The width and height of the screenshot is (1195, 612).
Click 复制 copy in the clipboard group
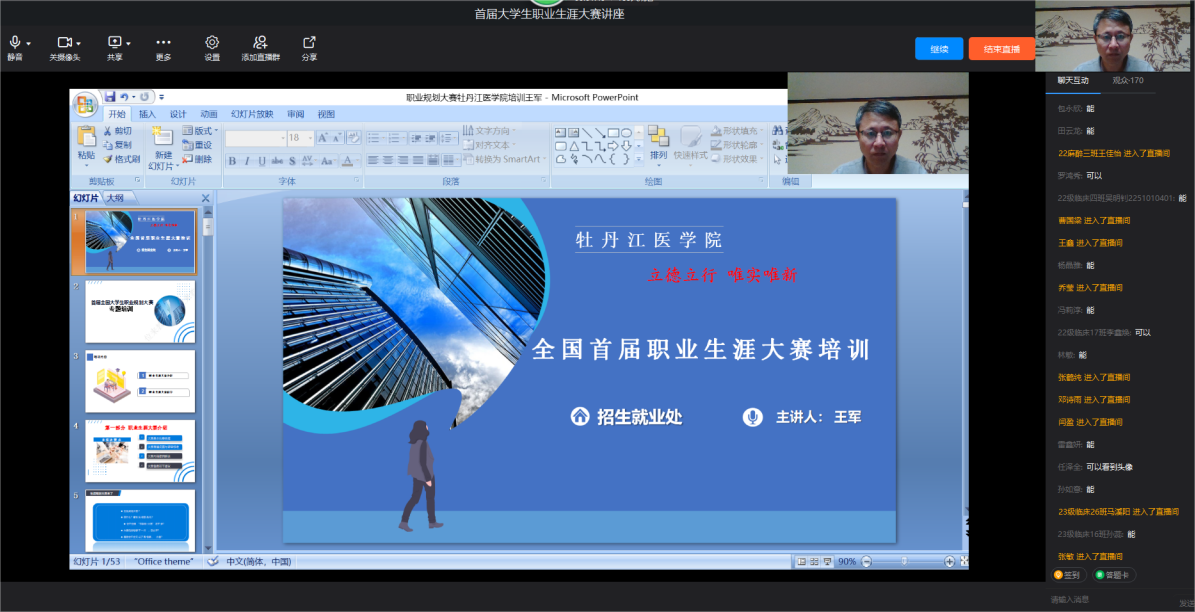pyautogui.click(x=118, y=145)
